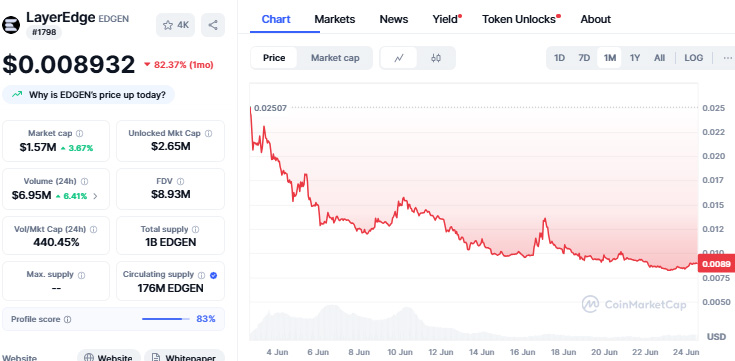Open the Whitepaper link button
This screenshot has height=361, width=735.
coord(184,357)
